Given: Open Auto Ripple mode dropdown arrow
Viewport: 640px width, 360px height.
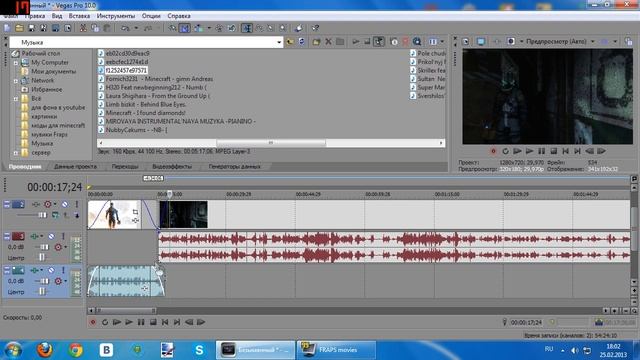Looking at the screenshot, I should click(x=209, y=28).
